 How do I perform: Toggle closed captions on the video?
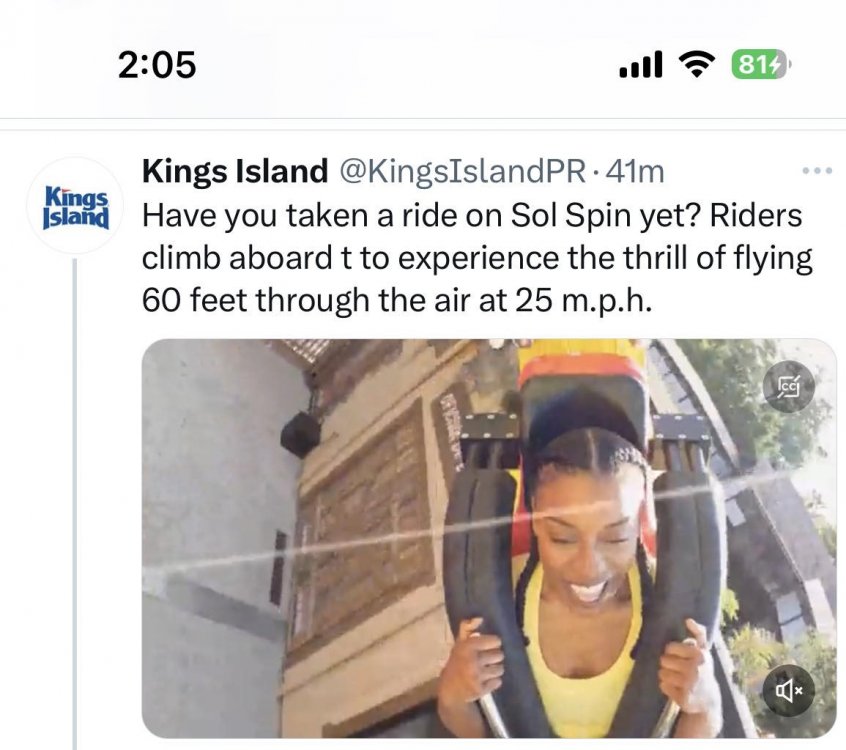789,386
